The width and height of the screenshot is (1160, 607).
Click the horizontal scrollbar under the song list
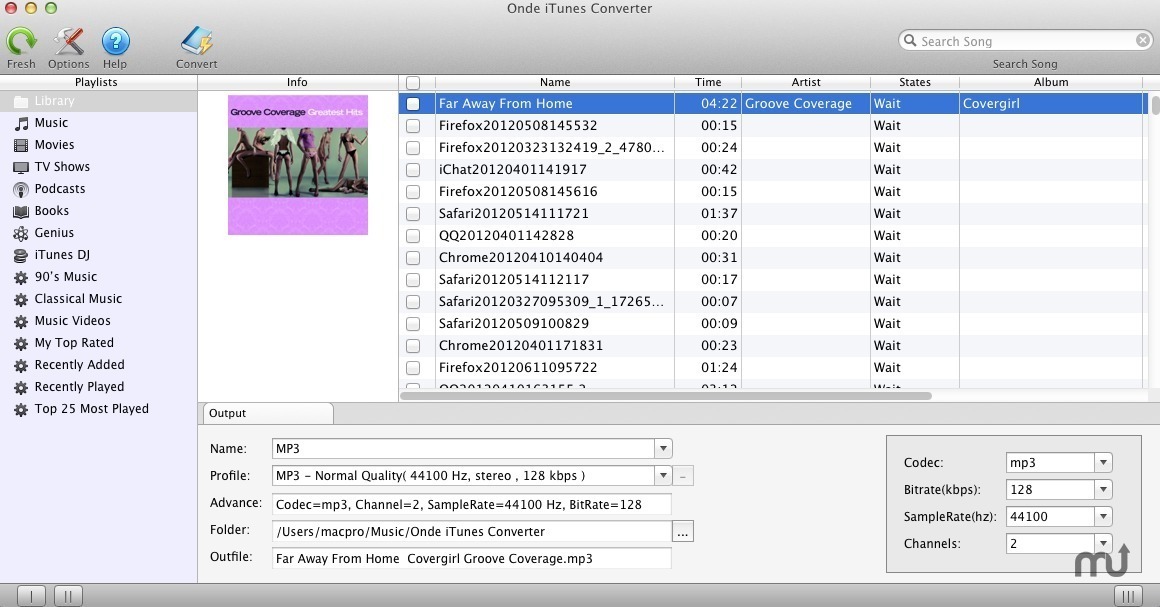pyautogui.click(x=666, y=396)
